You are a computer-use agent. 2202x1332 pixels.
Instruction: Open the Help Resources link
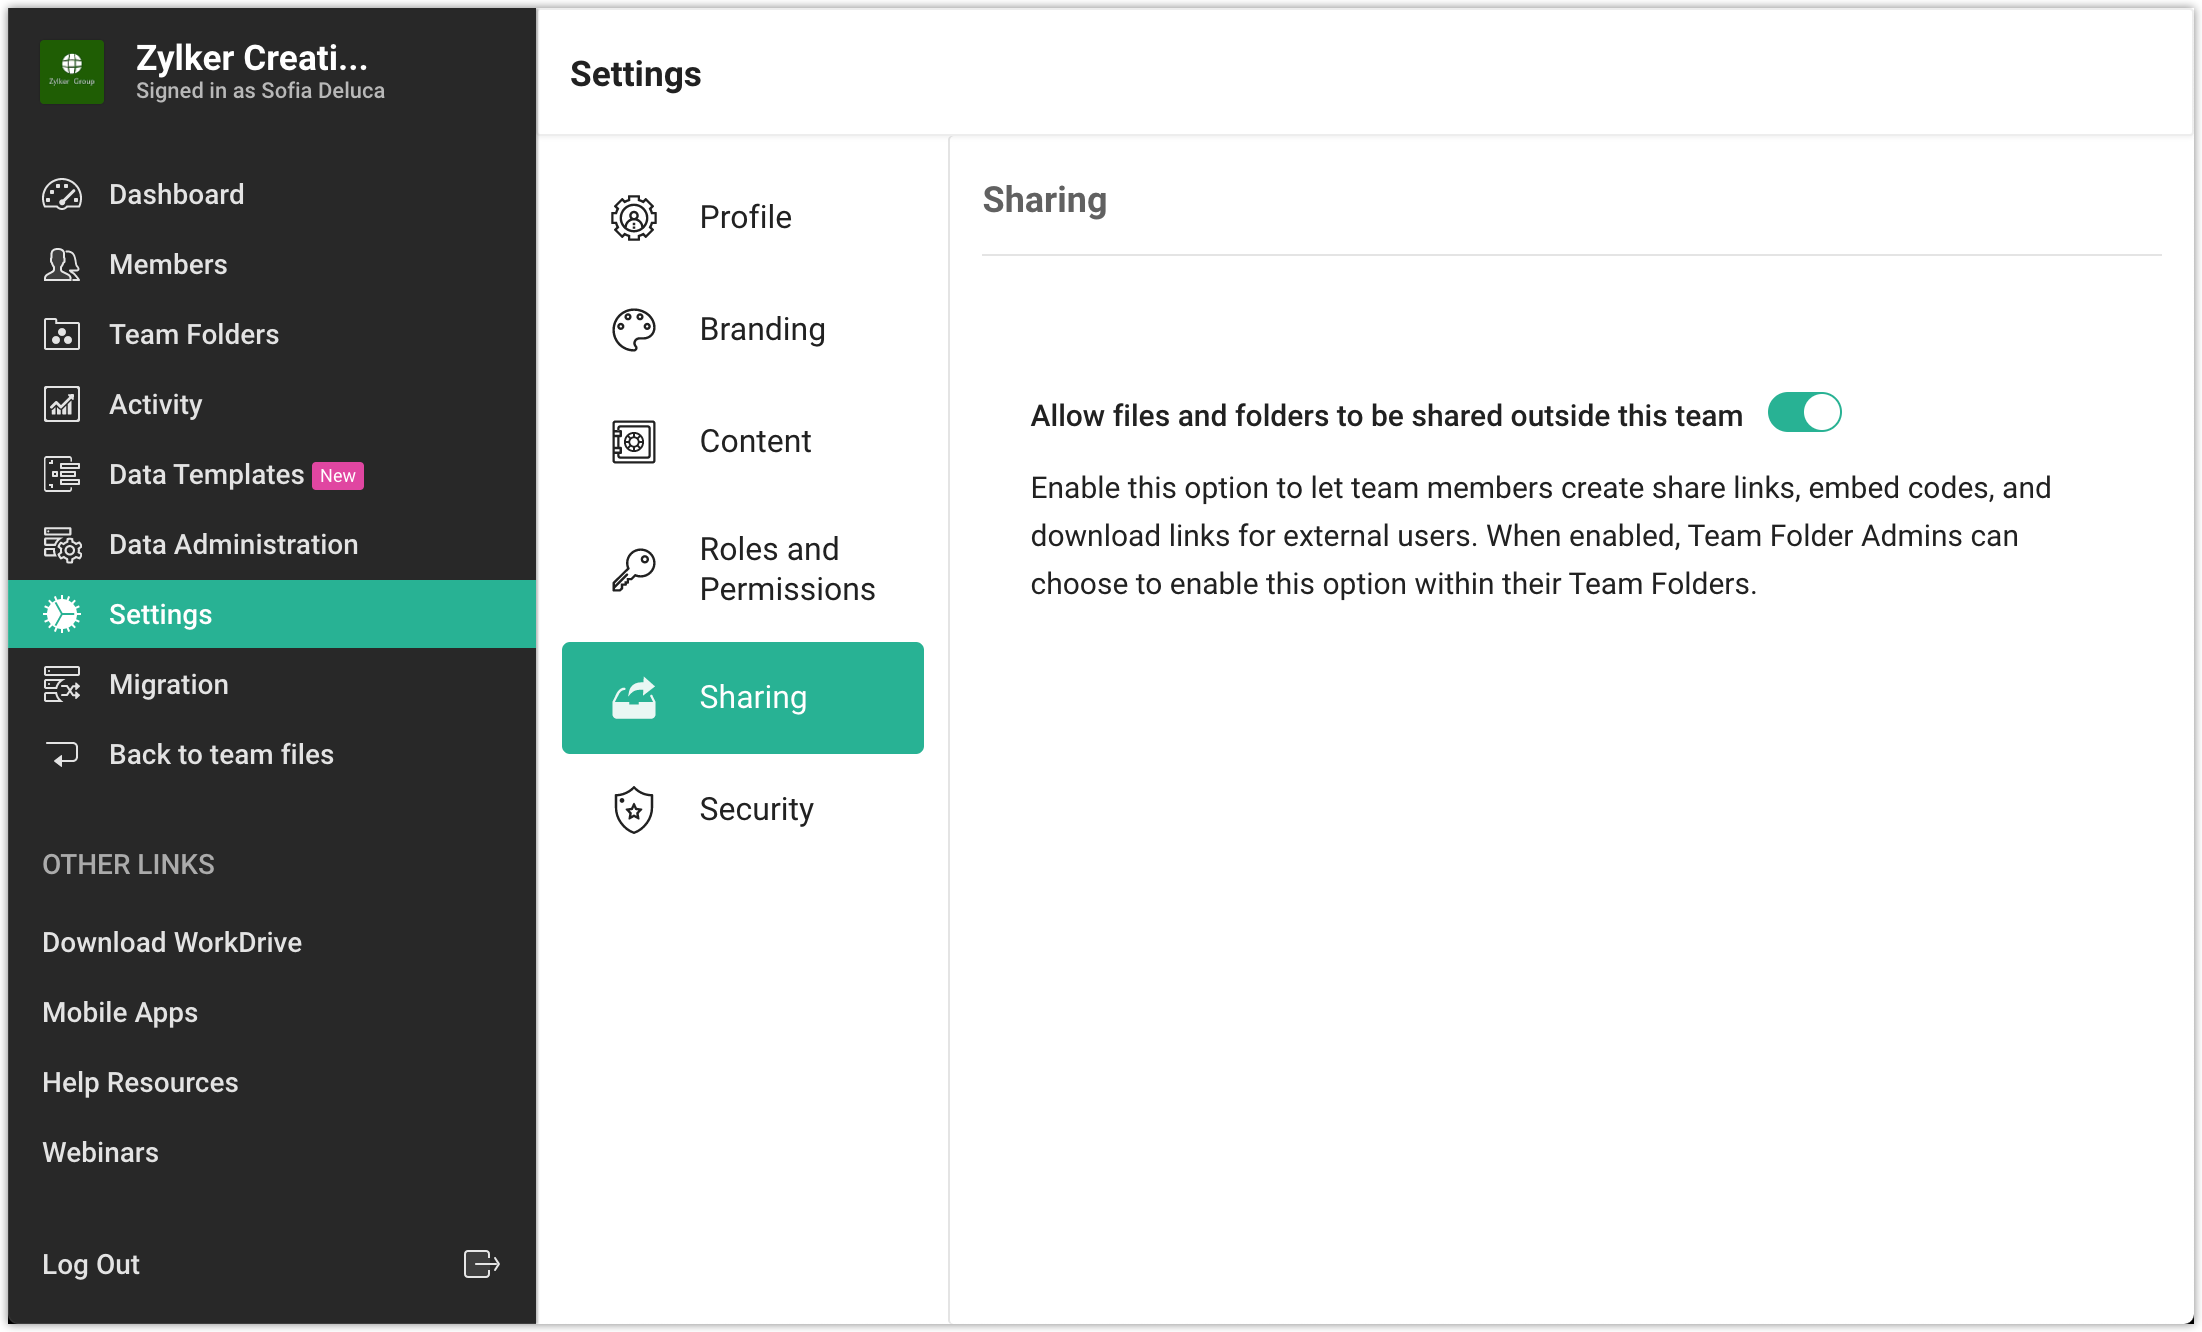click(140, 1082)
